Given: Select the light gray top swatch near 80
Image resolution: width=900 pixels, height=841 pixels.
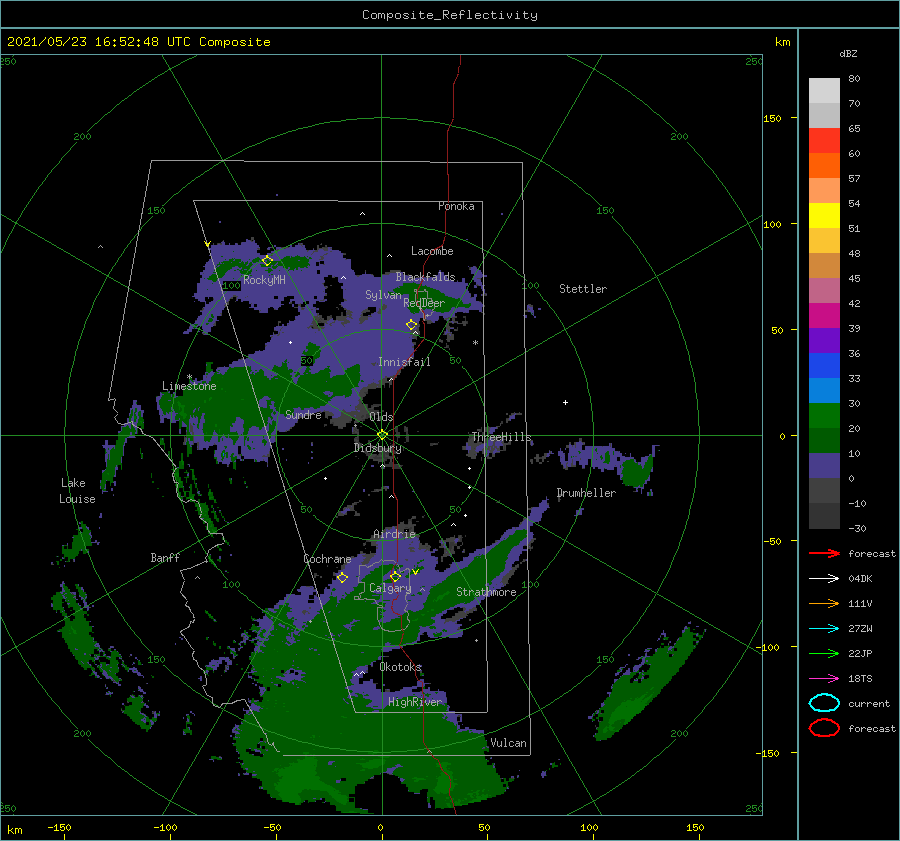Looking at the screenshot, I should (824, 91).
